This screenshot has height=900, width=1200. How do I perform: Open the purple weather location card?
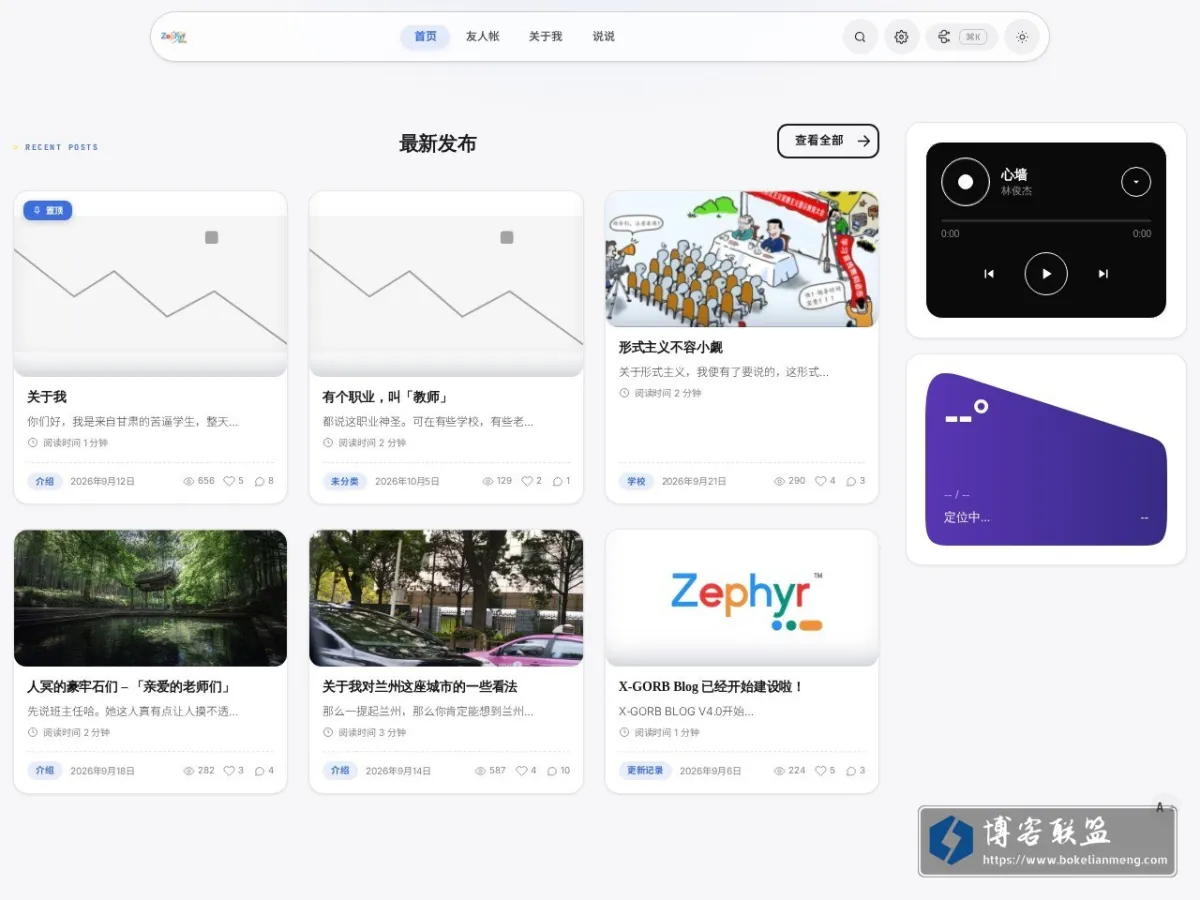pos(1046,460)
